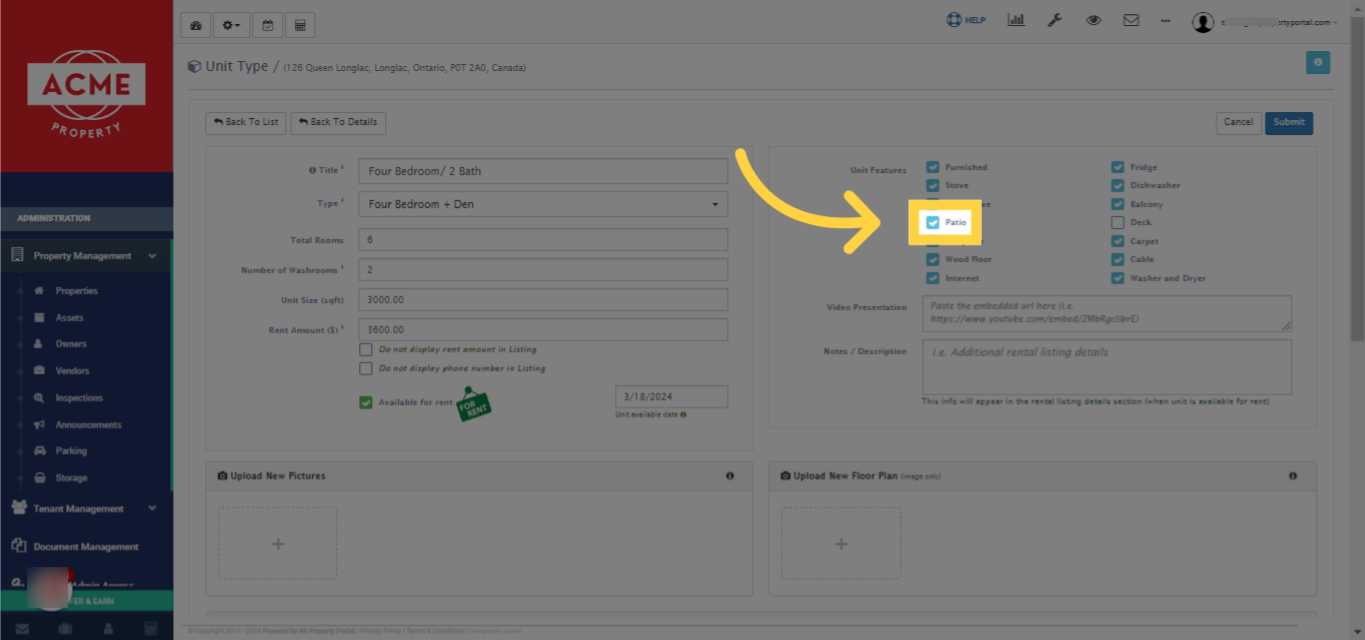Open the user account dropdown
This screenshot has height=640, width=1365.
pyautogui.click(x=1264, y=22)
